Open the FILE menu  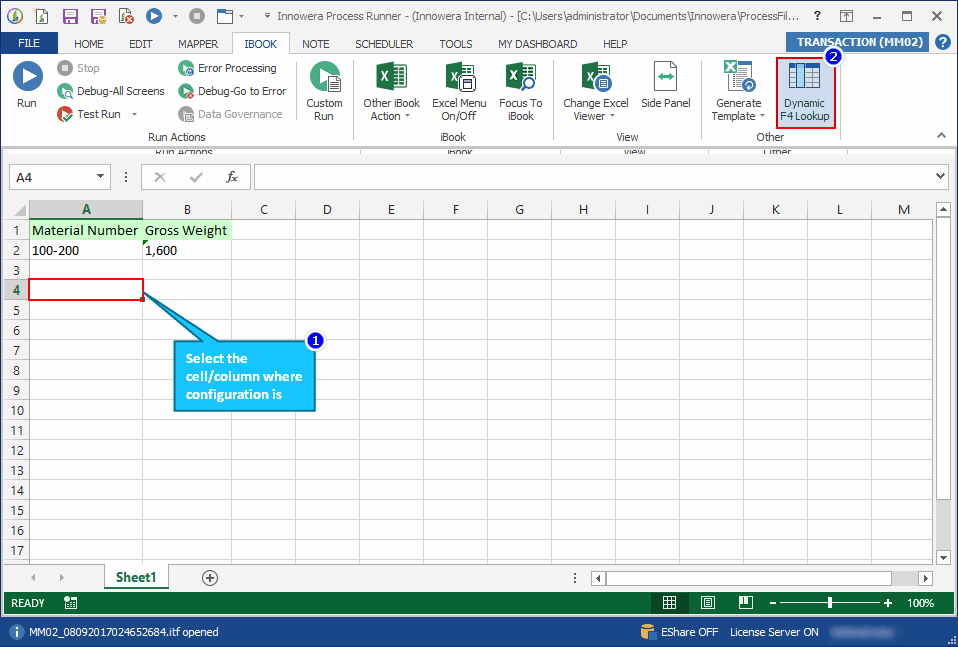point(29,43)
